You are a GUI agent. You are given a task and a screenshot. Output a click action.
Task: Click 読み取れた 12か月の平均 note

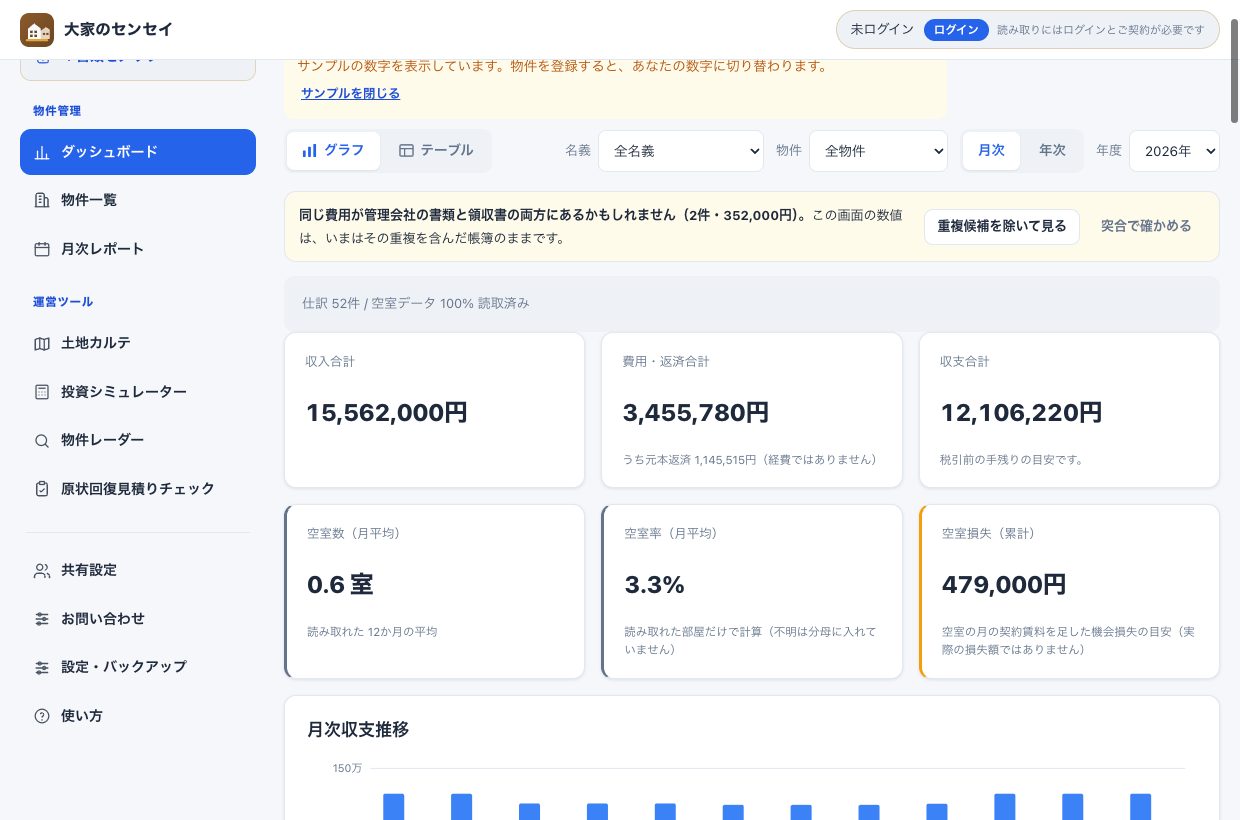(x=372, y=632)
